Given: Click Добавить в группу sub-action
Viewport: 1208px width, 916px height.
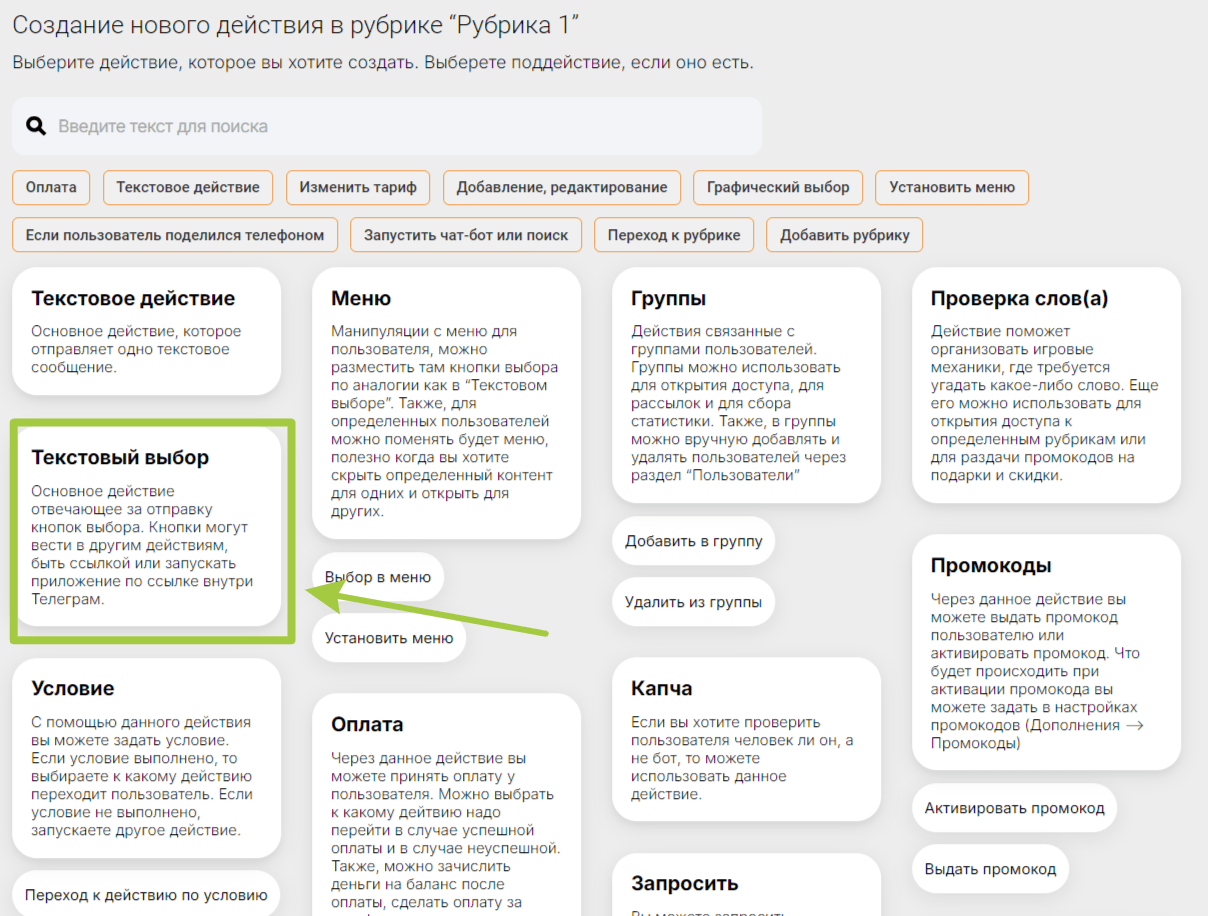Looking at the screenshot, I should point(694,541).
